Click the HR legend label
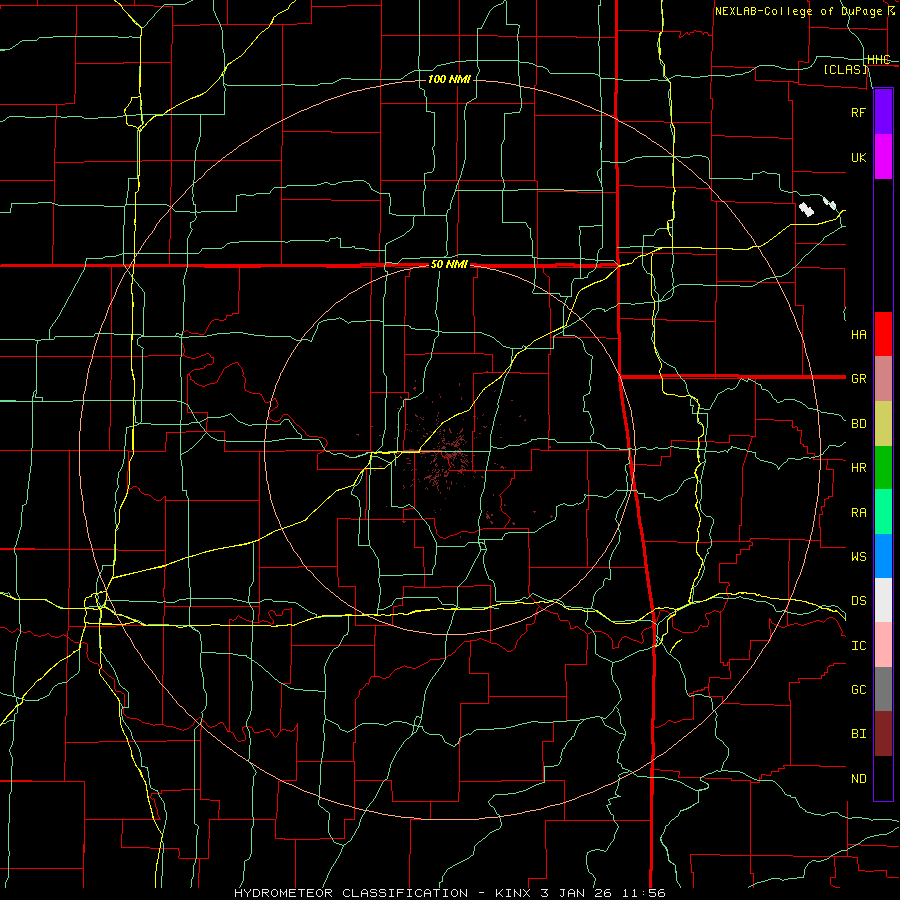 point(858,468)
